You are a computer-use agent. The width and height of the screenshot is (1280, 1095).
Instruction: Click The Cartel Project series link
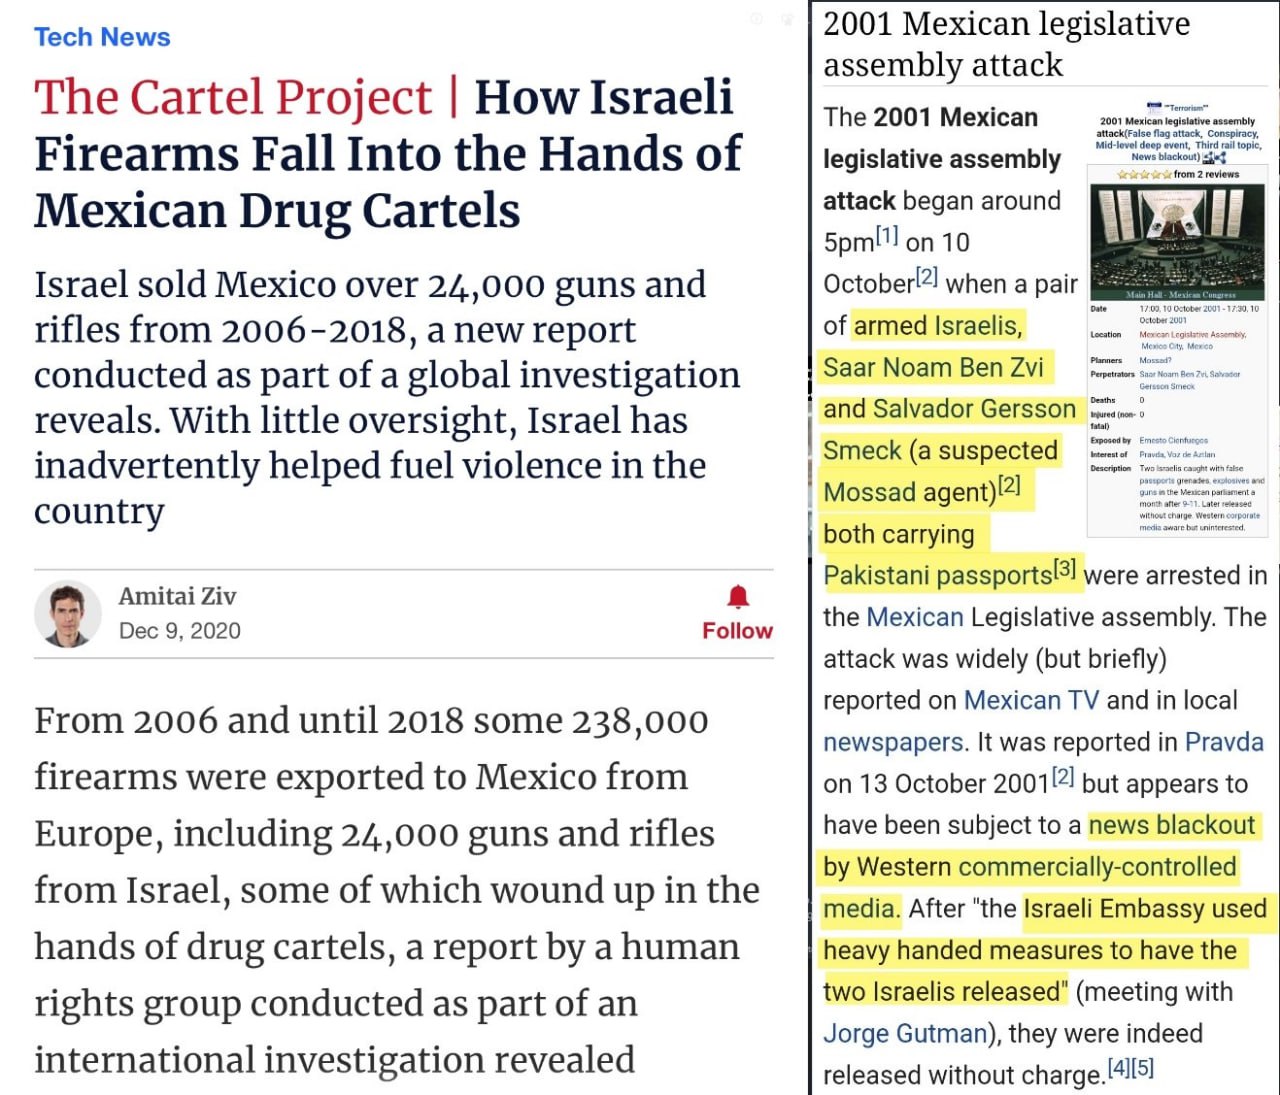pos(233,97)
